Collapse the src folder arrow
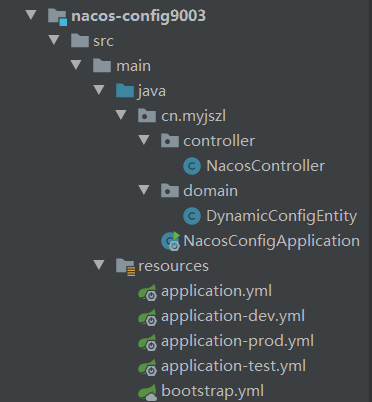 pos(54,40)
